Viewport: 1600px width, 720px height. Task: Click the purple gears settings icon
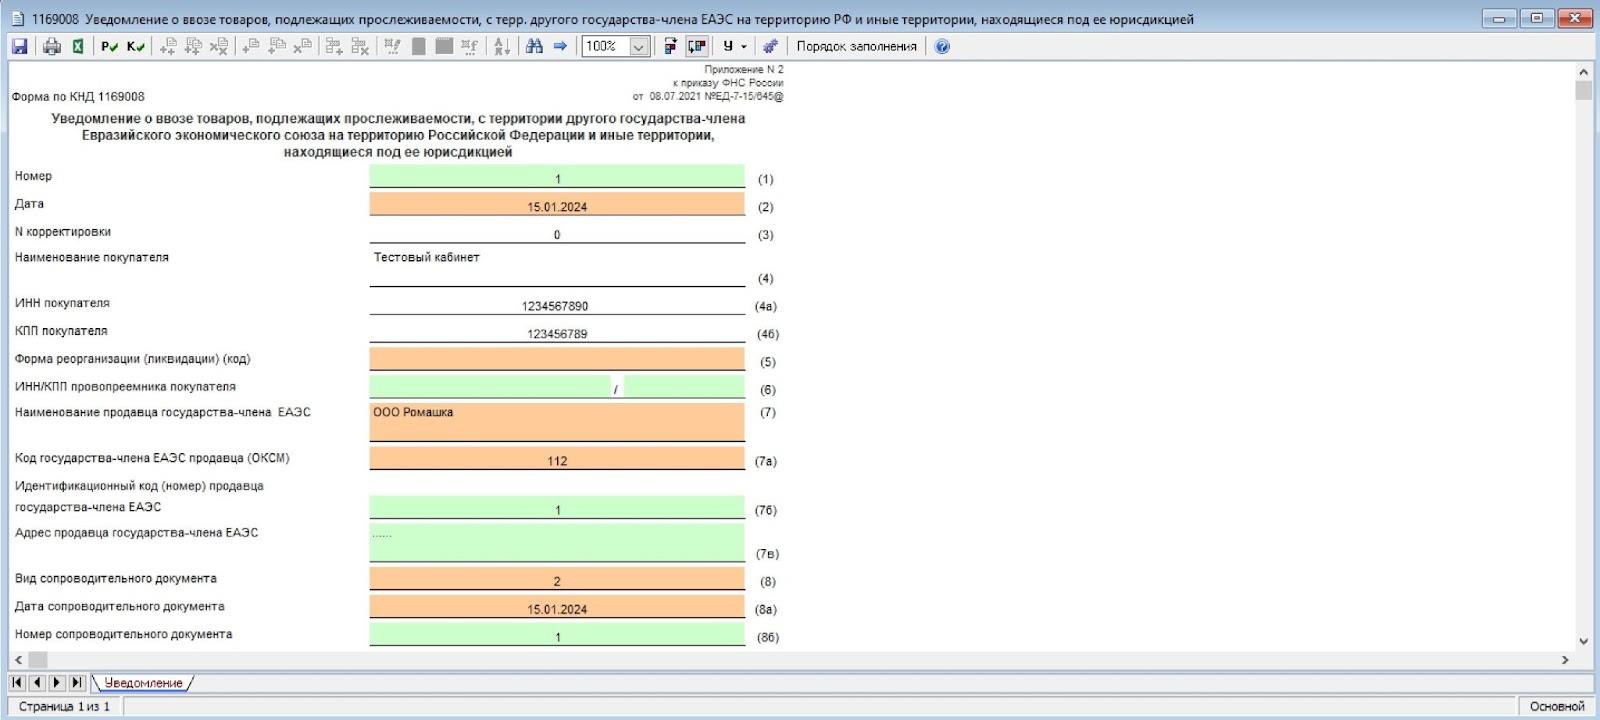pyautogui.click(x=770, y=46)
